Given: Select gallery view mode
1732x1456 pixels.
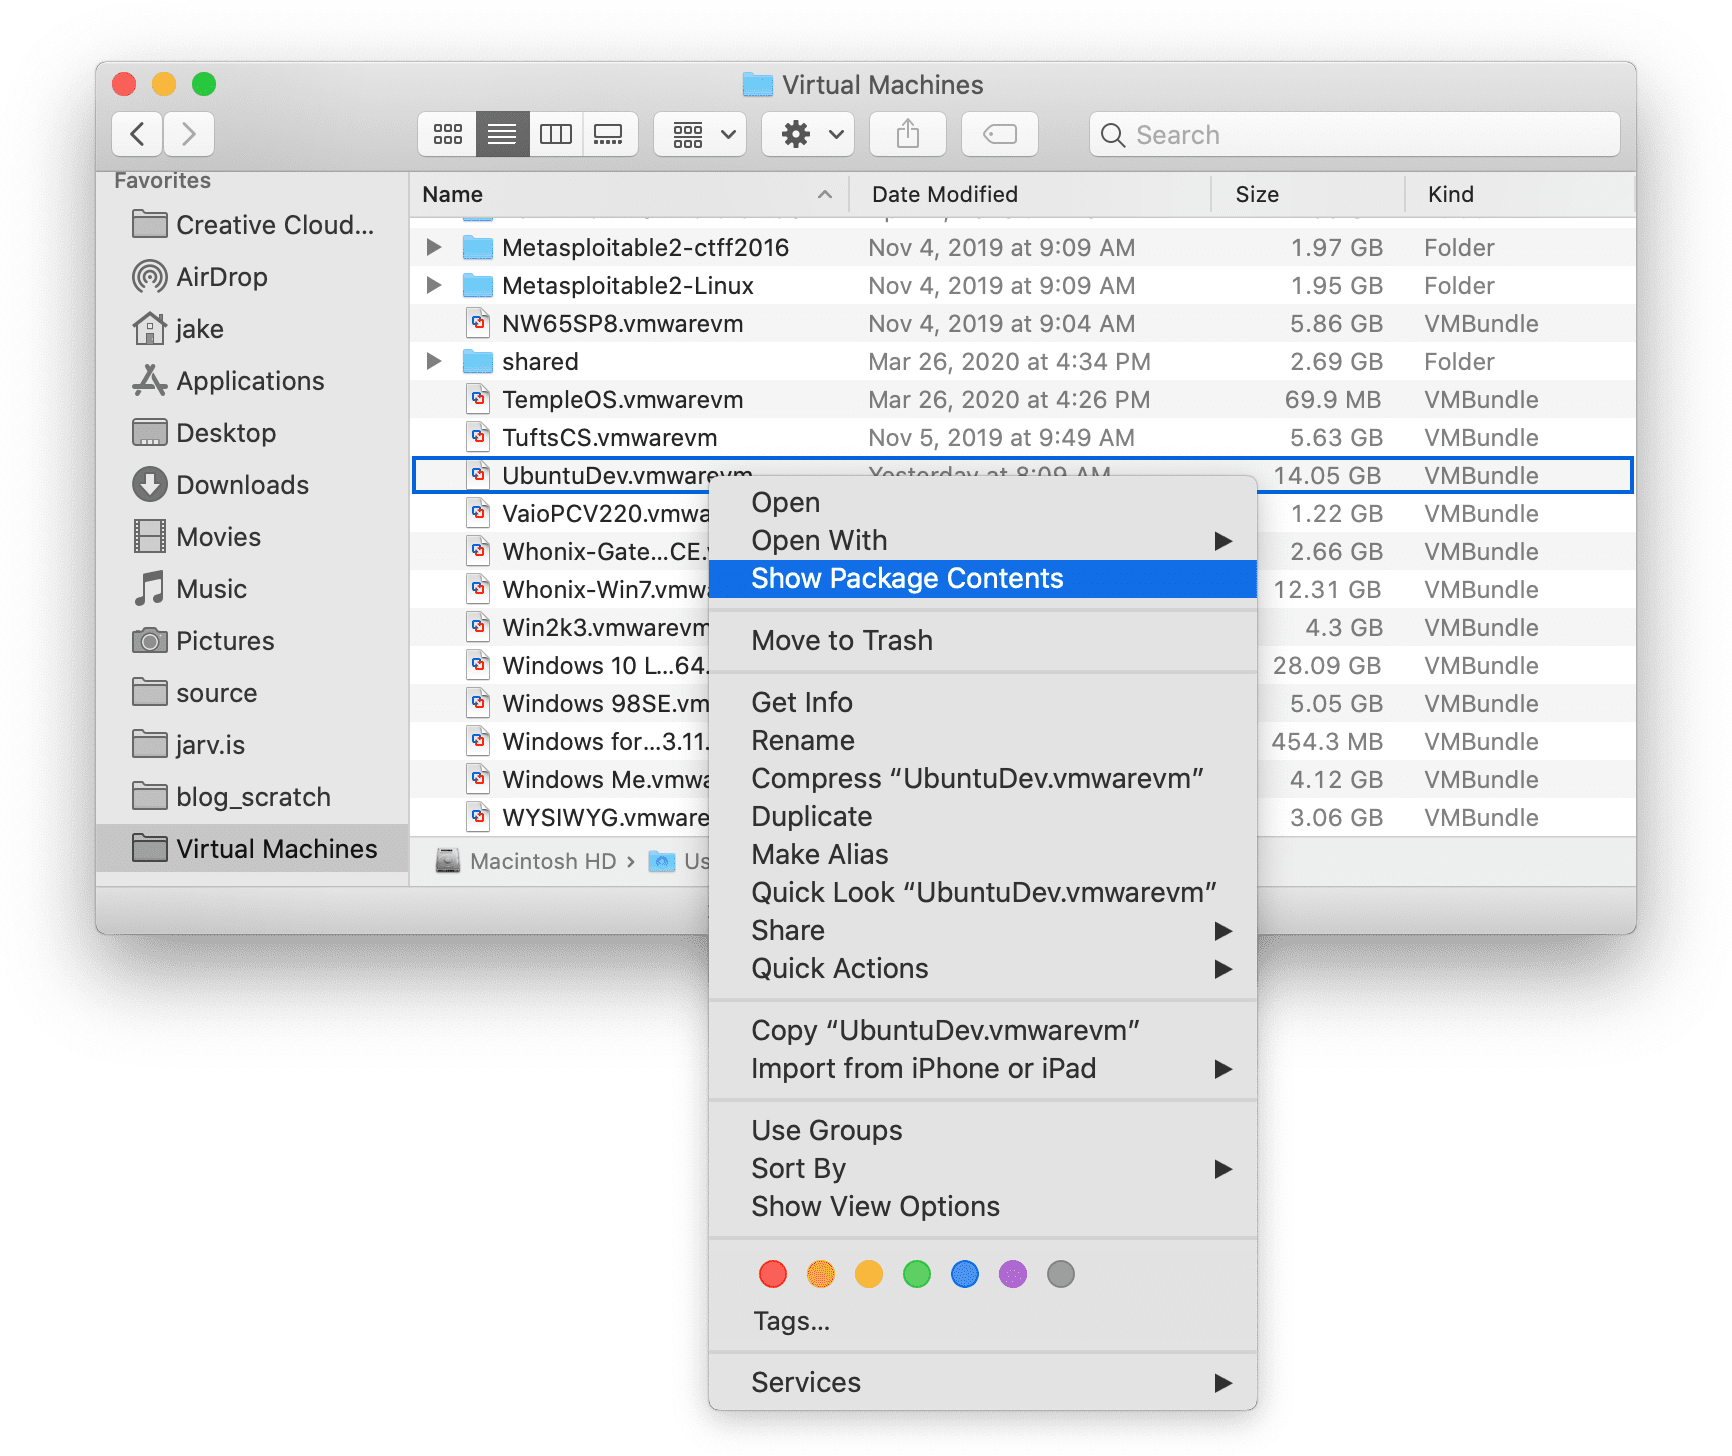Looking at the screenshot, I should 610,134.
